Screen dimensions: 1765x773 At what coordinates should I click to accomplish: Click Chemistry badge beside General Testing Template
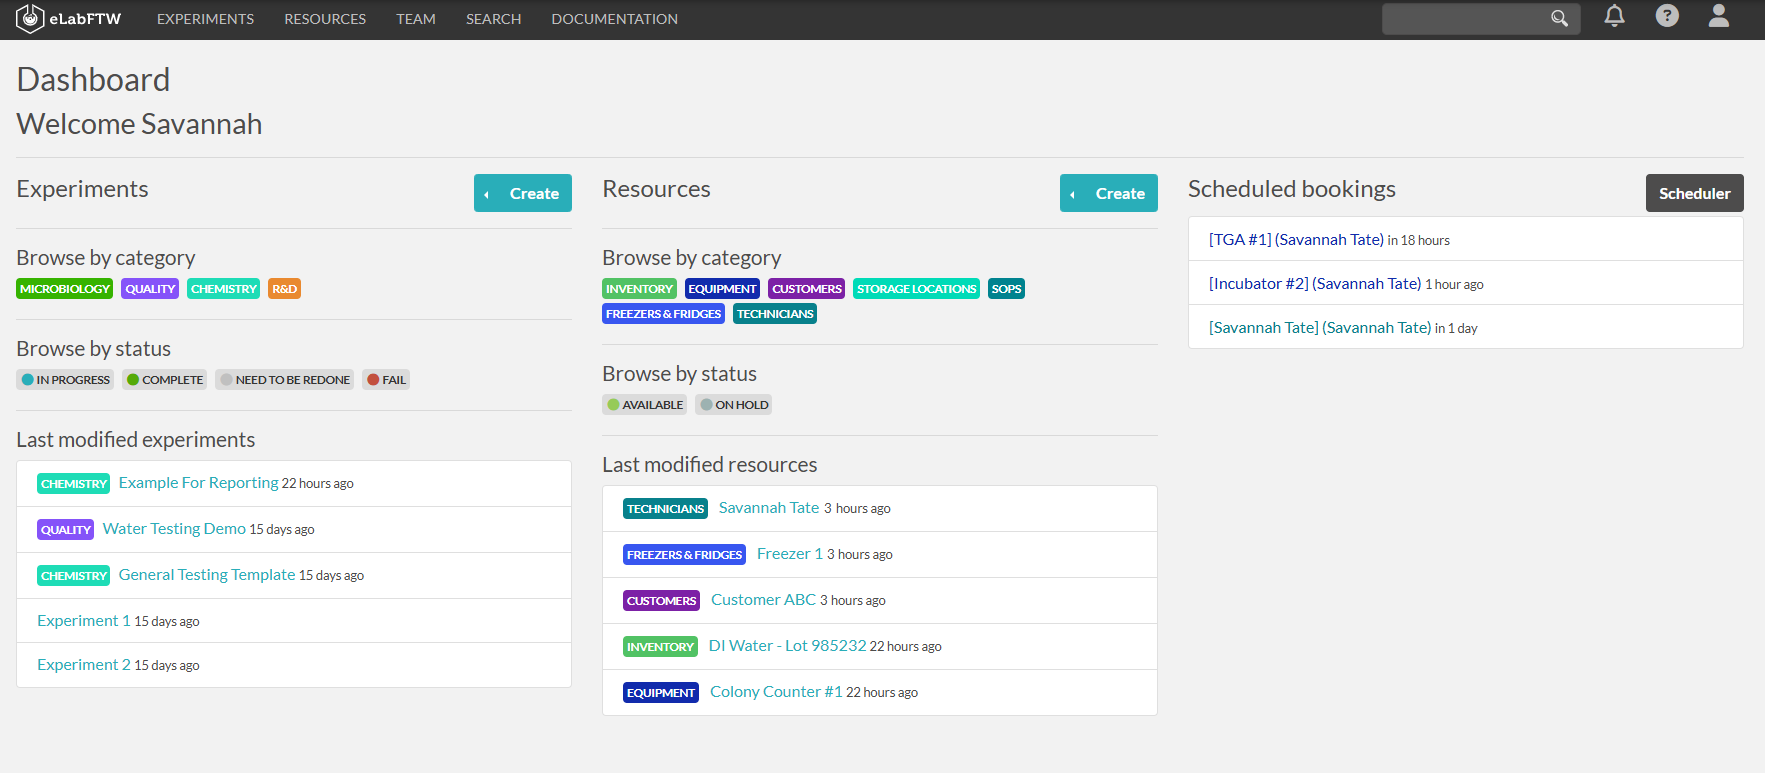click(x=74, y=576)
